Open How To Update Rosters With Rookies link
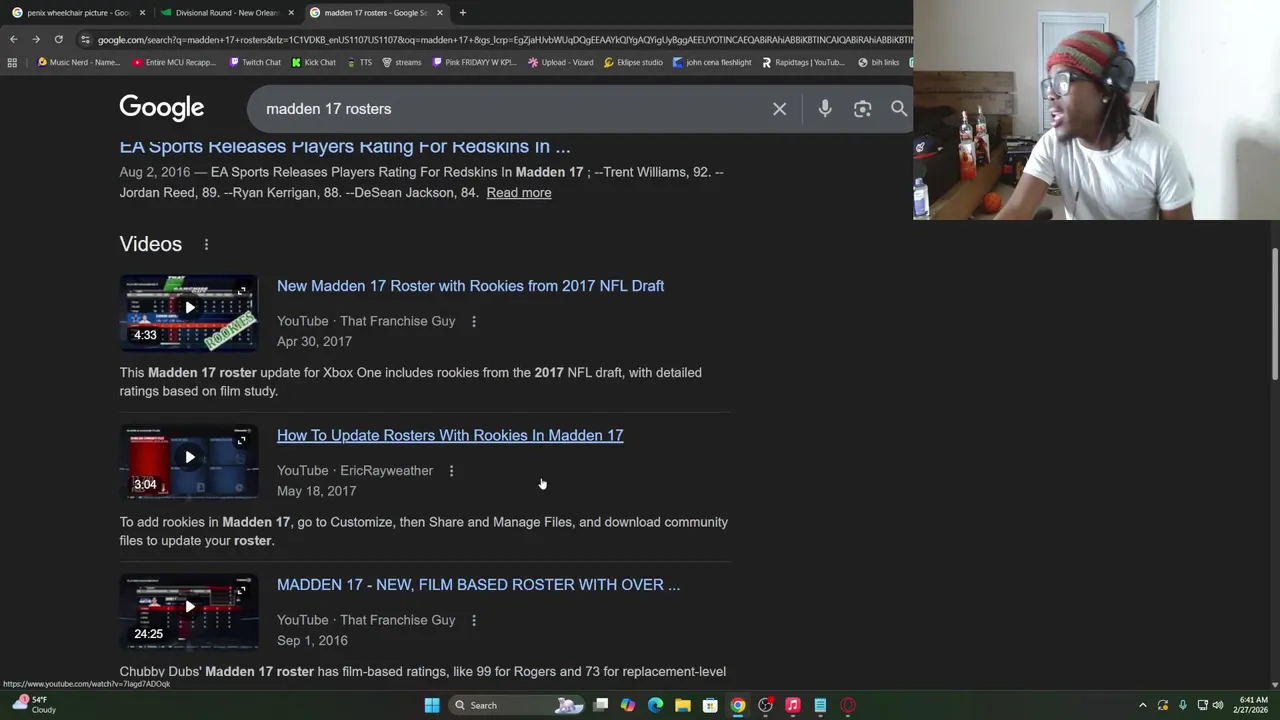The image size is (1280, 720). (450, 435)
